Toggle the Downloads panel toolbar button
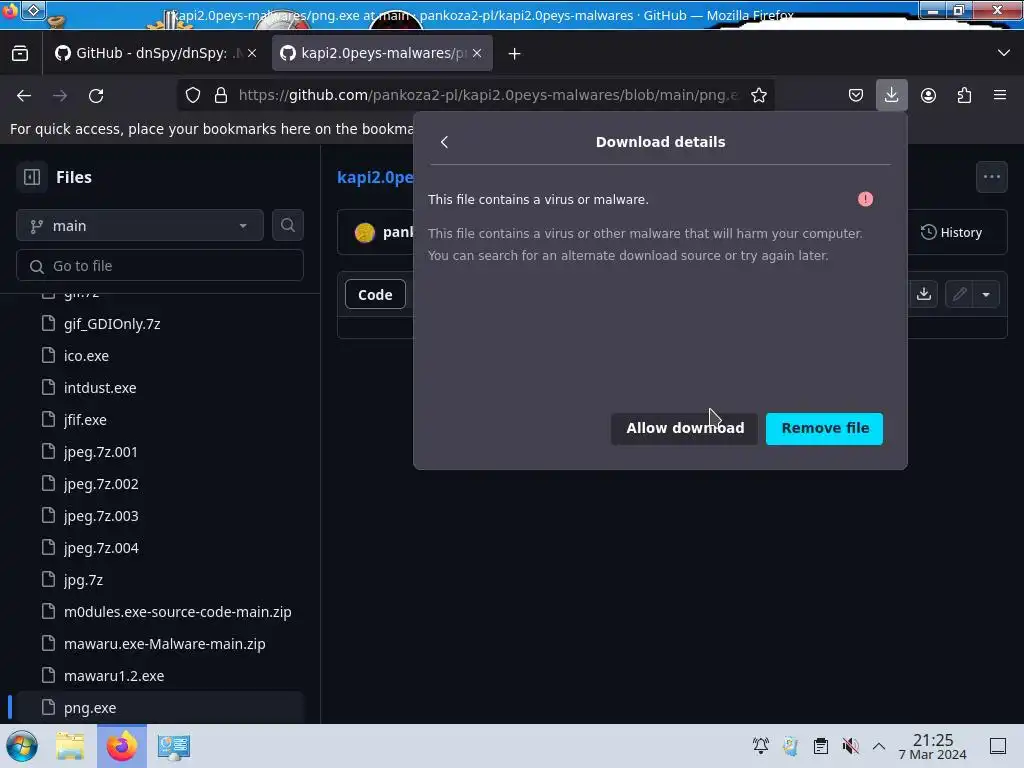The image size is (1024, 768). pyautogui.click(x=891, y=95)
